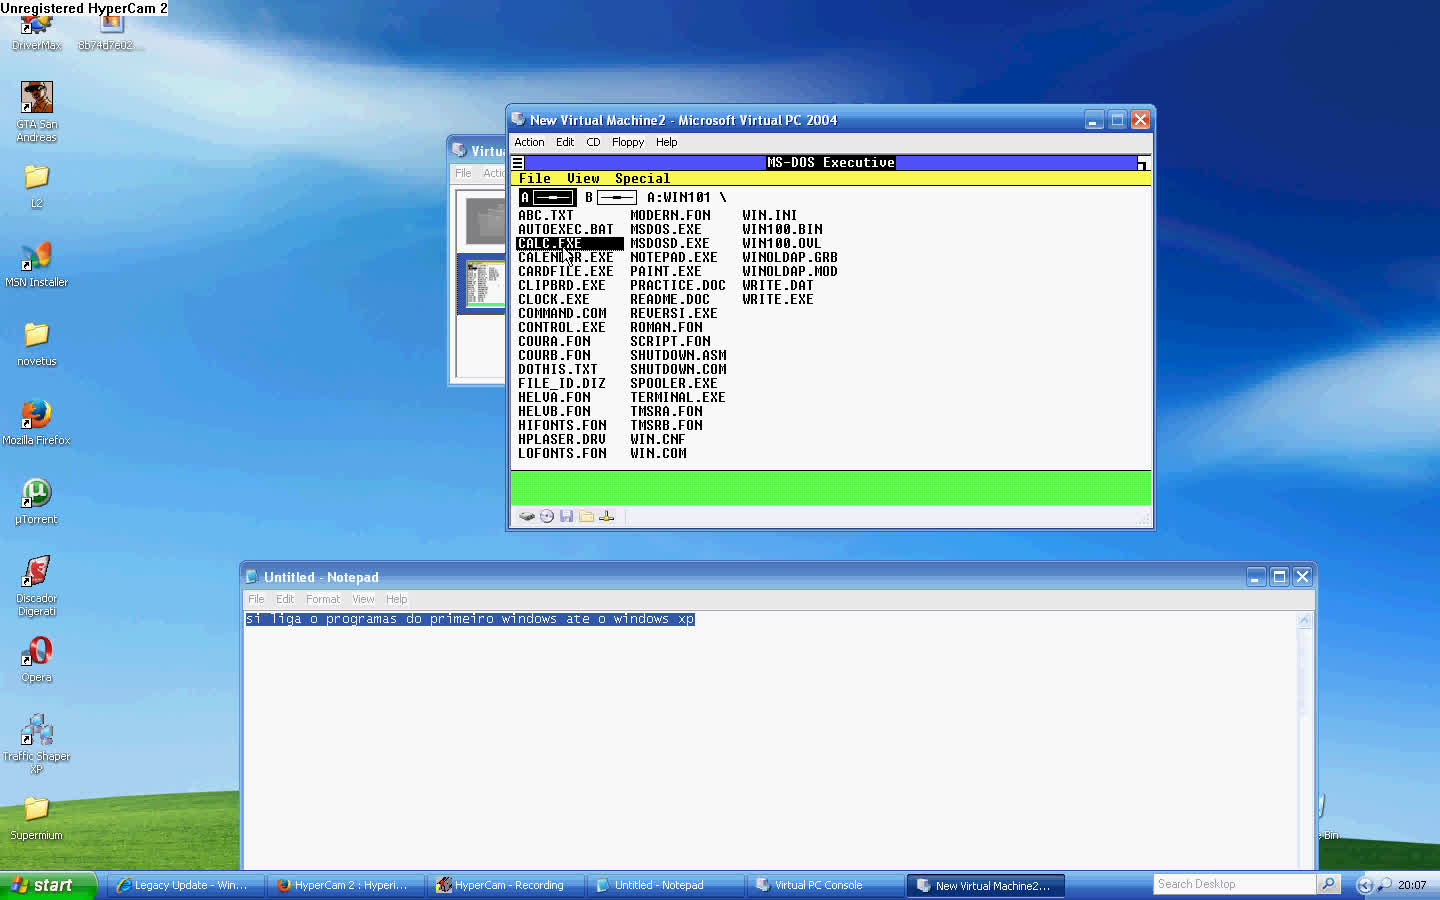
Task: Select COMMAND.COM in the file list
Action: pyautogui.click(x=561, y=313)
